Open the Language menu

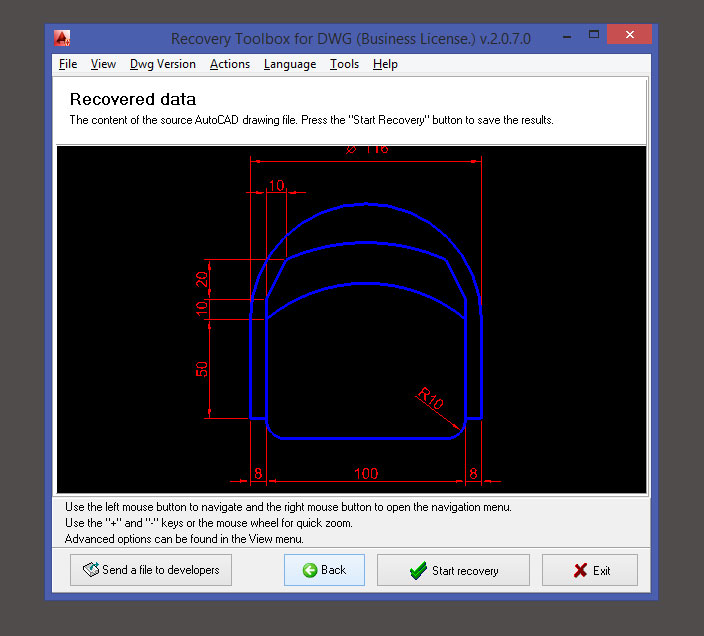(290, 64)
